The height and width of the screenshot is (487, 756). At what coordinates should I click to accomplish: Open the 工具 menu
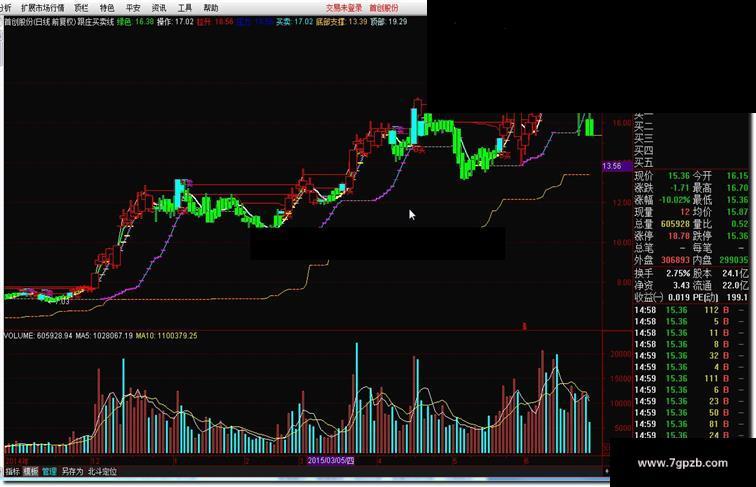click(x=185, y=8)
